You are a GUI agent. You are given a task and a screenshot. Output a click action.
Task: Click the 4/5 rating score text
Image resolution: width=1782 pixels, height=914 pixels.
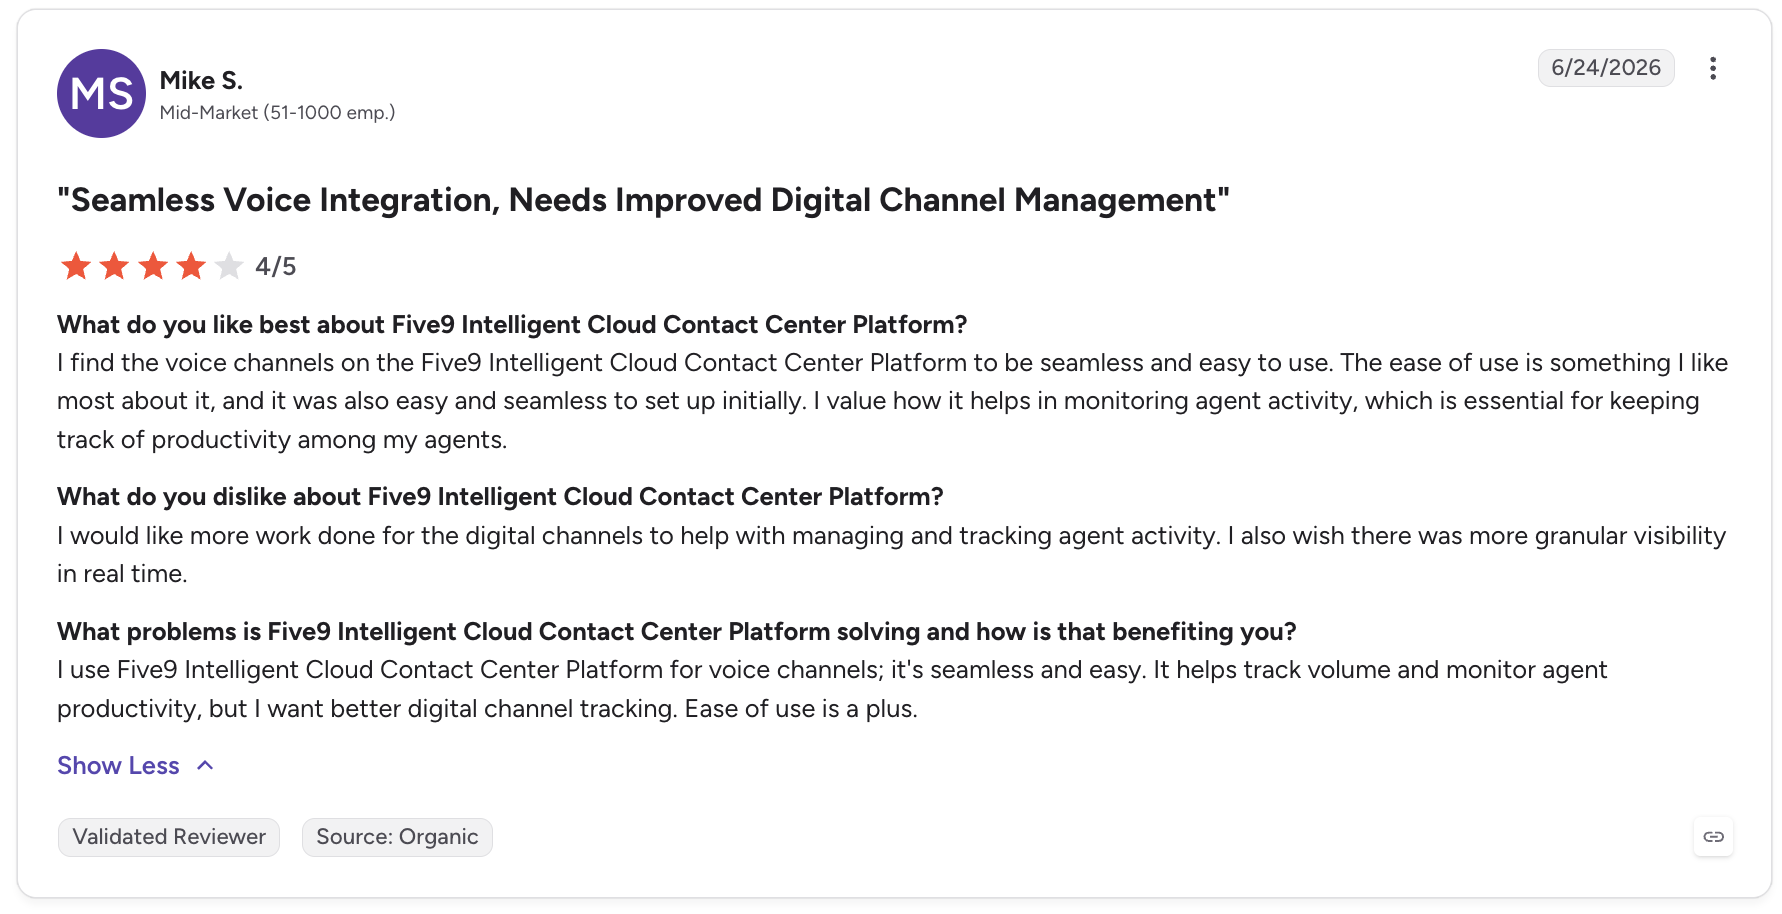[x=275, y=266]
